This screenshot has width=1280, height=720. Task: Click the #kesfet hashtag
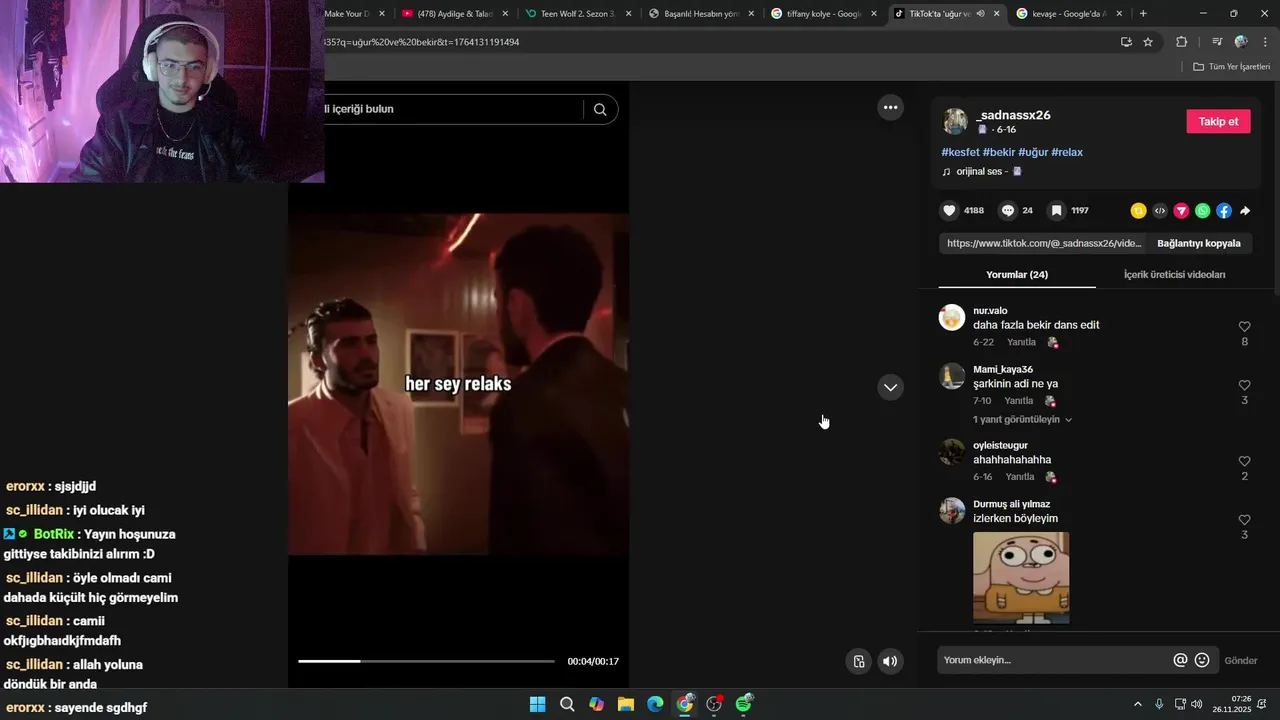coord(960,152)
